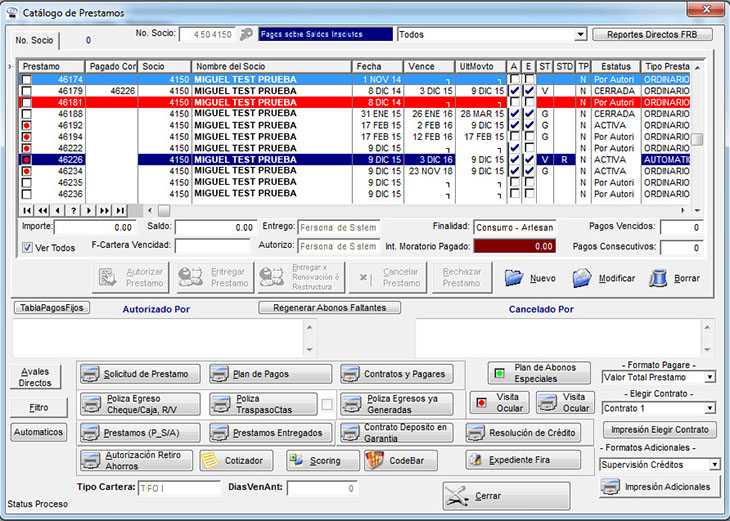Open the CodeBar barcode icon
This screenshot has width=730, height=521.
[373, 461]
